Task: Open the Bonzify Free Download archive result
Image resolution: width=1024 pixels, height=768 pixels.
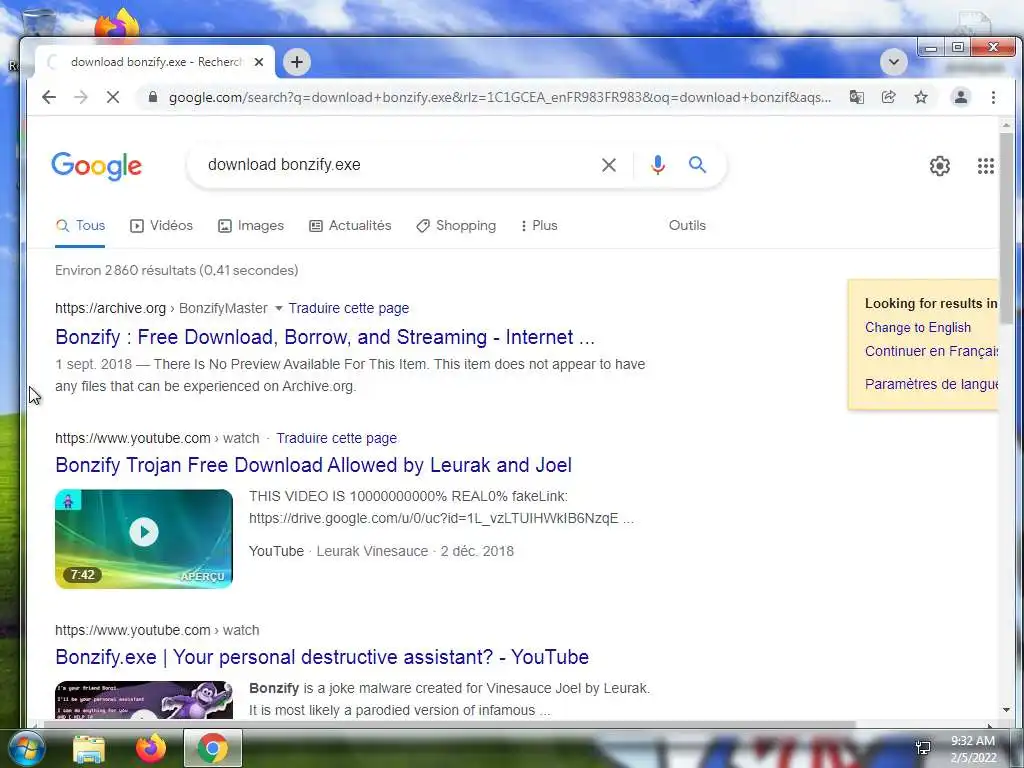Action: (325, 338)
